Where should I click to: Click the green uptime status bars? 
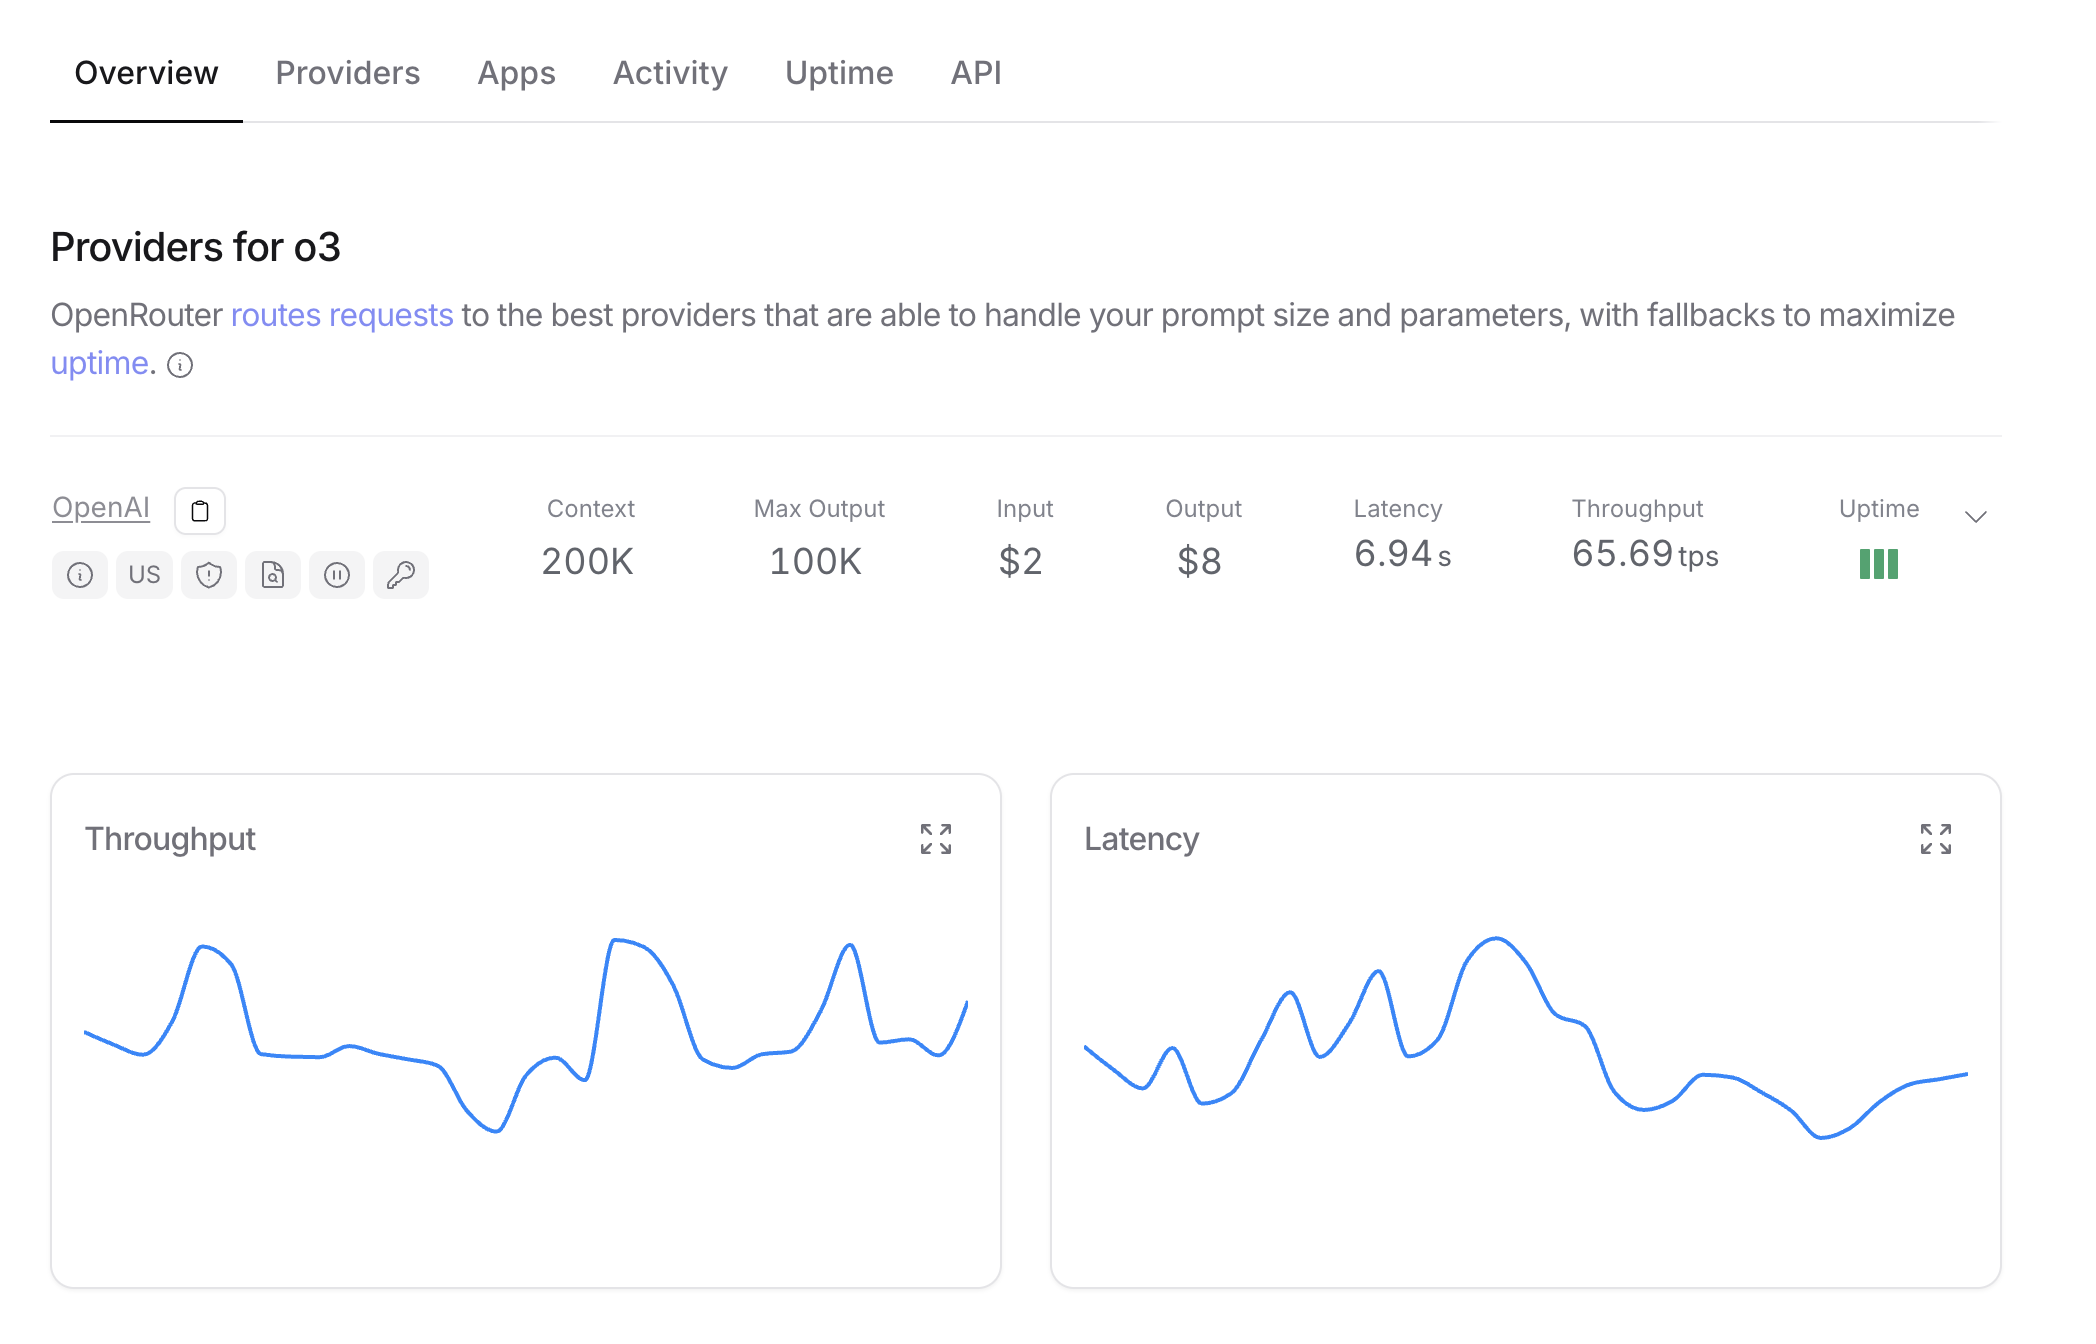pyautogui.click(x=1878, y=564)
